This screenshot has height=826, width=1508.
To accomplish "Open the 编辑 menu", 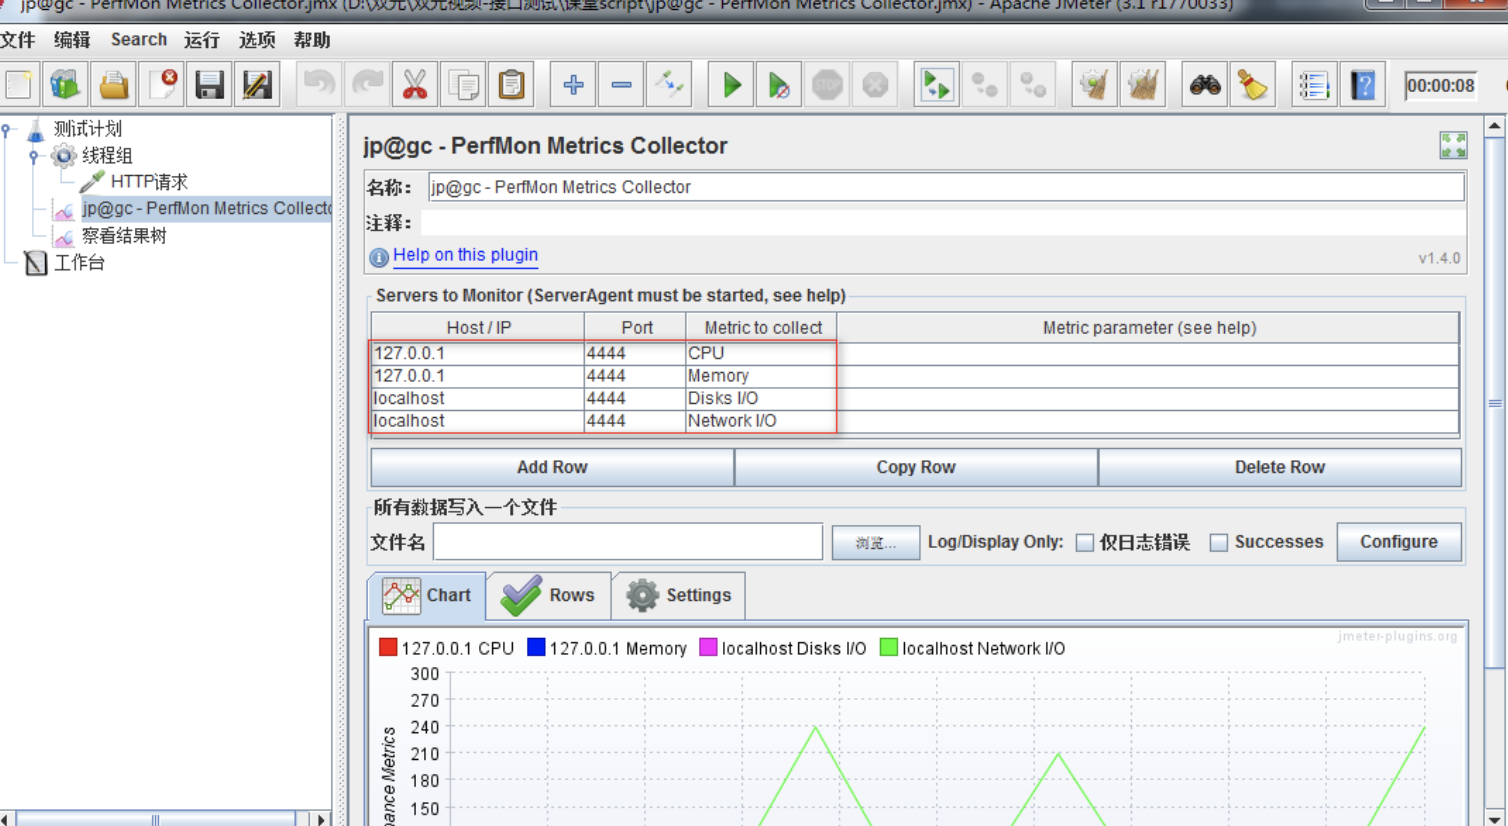I will 72,40.
